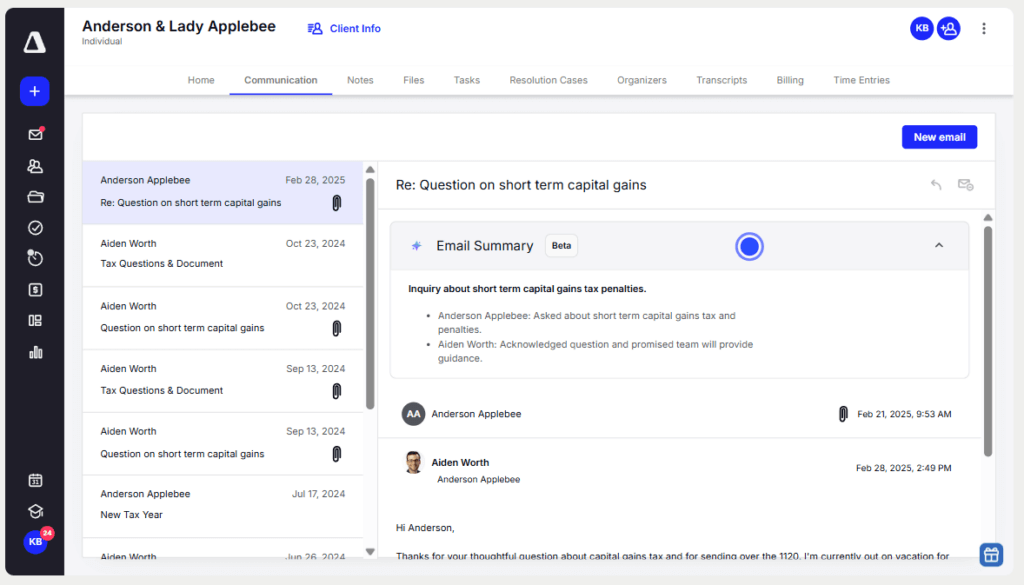Collapse the Email Summary panel

938,246
